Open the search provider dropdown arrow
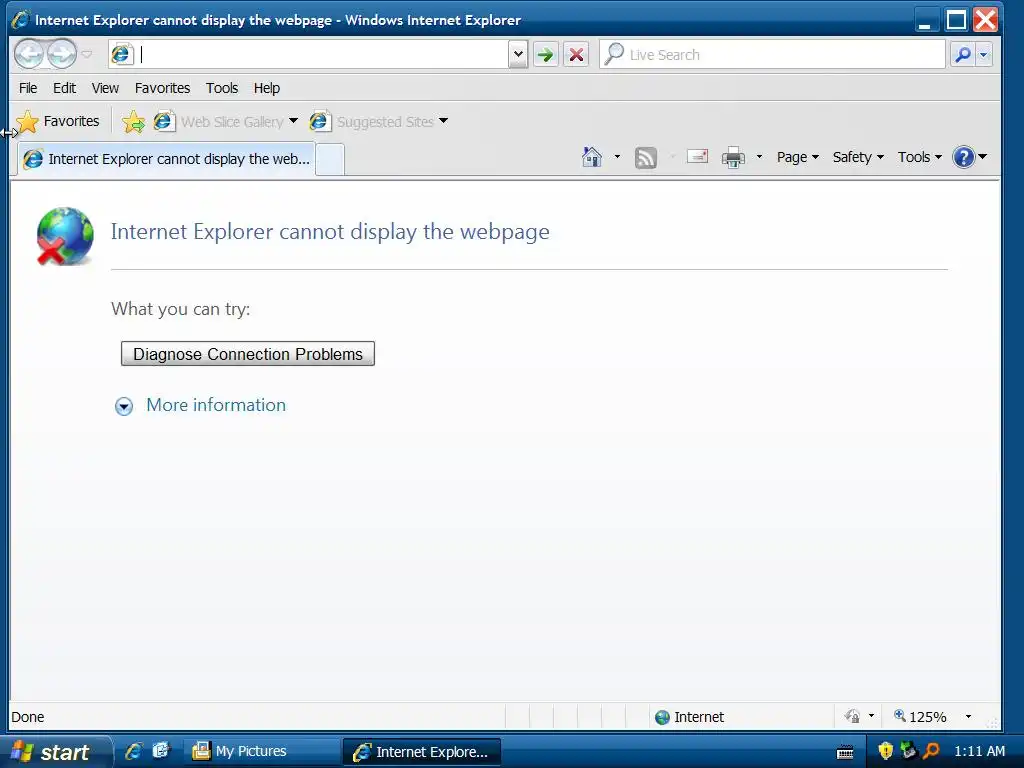Screen dimensions: 1024x768 click(x=984, y=54)
